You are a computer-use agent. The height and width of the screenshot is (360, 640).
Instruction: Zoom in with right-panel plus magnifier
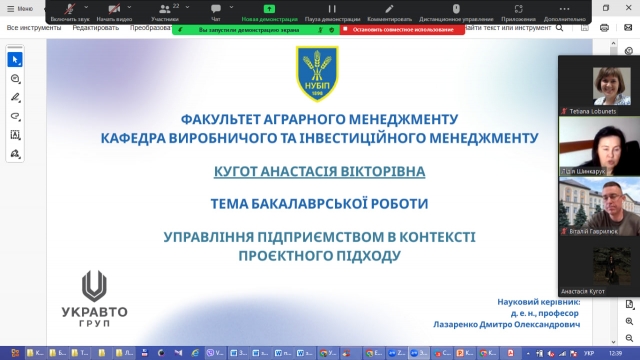629,322
